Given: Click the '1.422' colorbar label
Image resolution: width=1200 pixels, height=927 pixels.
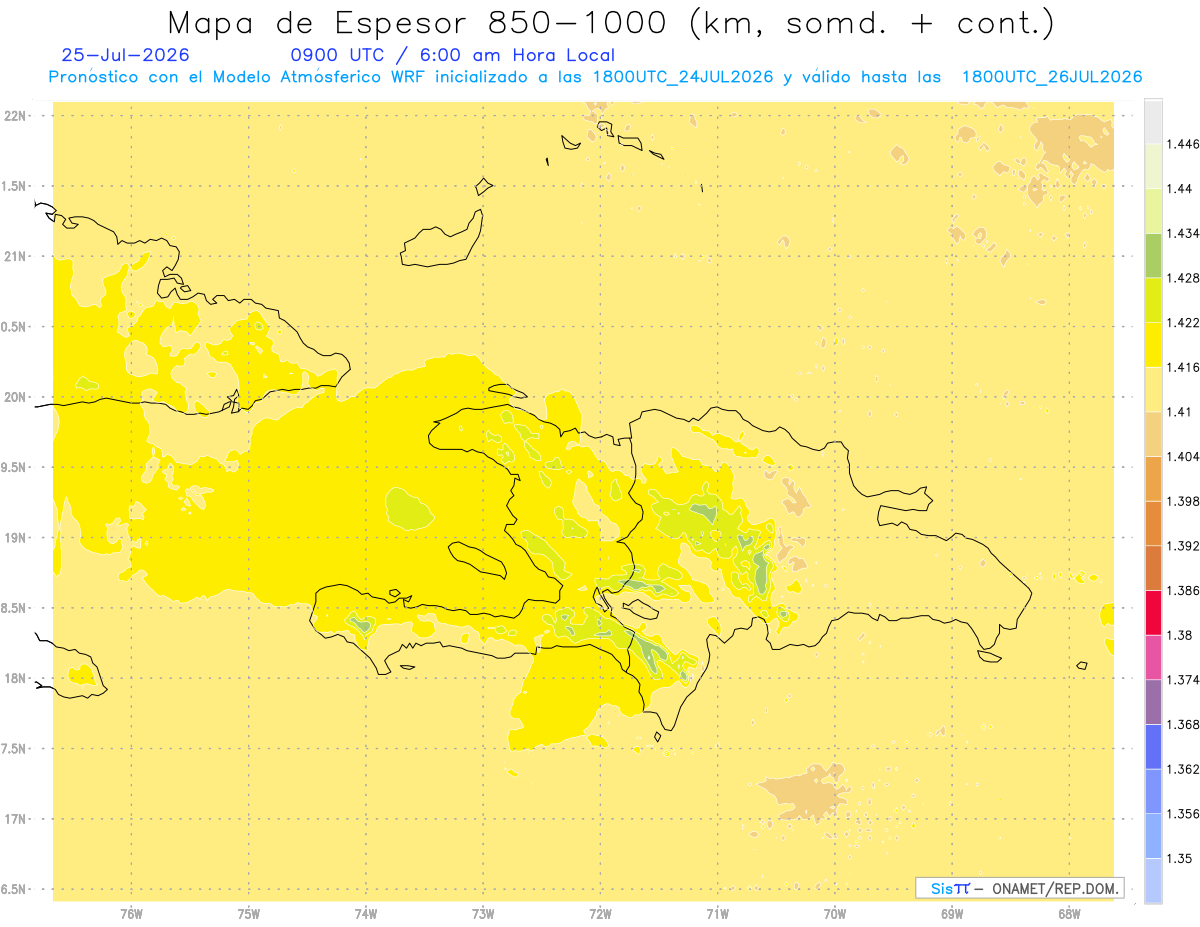Looking at the screenshot, I should pyautogui.click(x=1184, y=322).
